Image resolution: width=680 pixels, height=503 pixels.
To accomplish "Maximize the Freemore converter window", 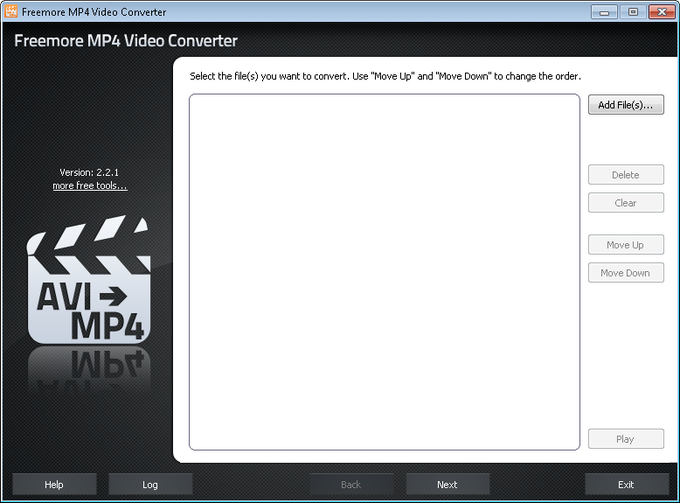I will [x=633, y=12].
